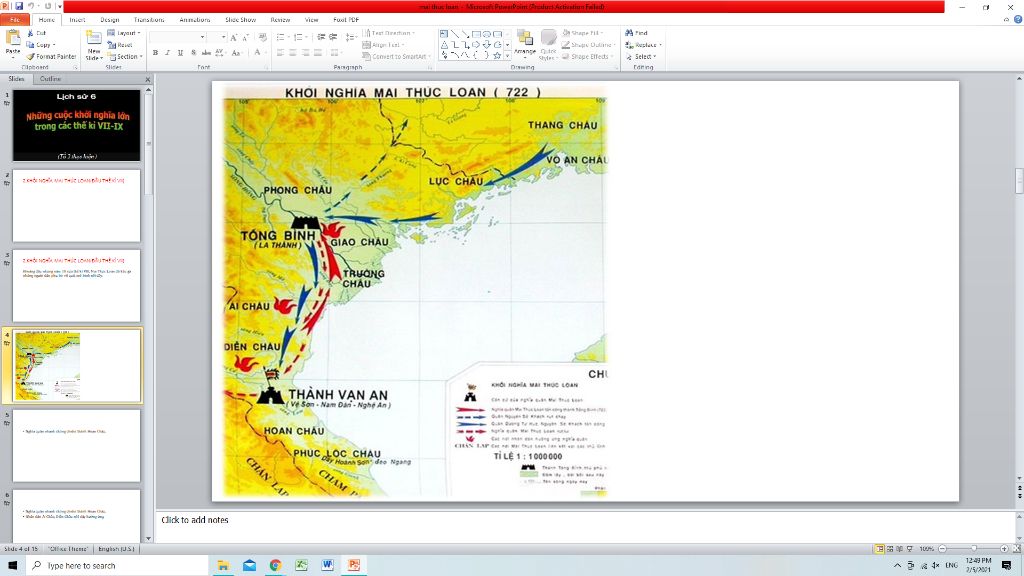
Task: Insert a New Slide via icon
Action: pyautogui.click(x=94, y=38)
